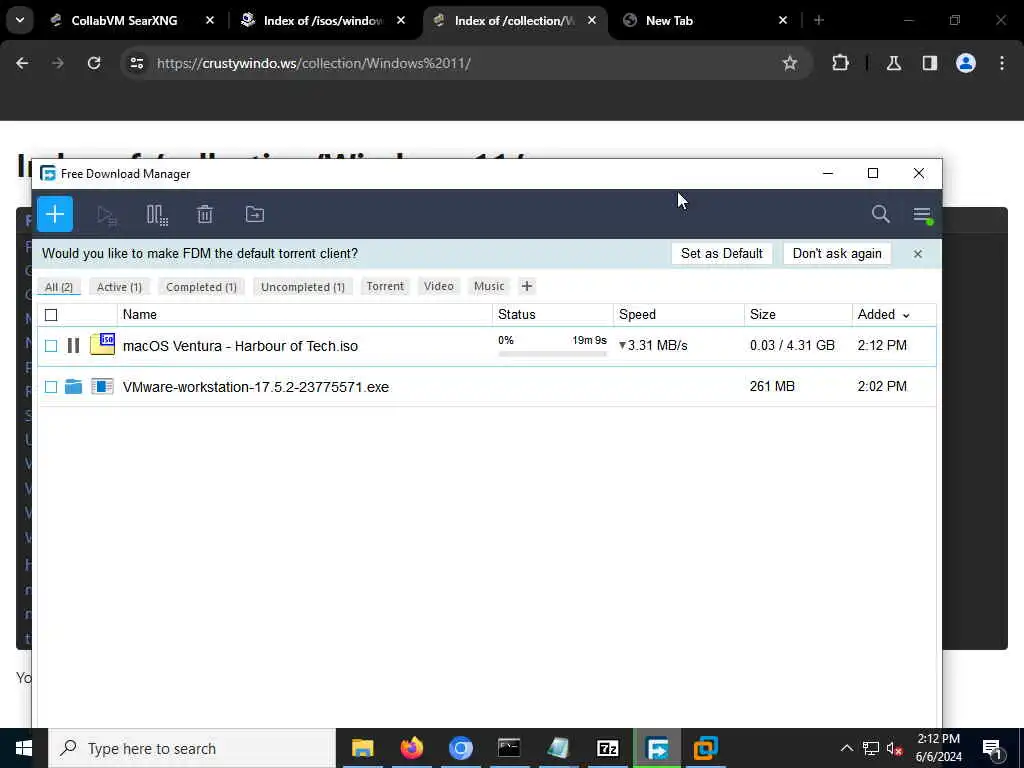The image size is (1024, 768).
Task: Click the trash delete icon in FDM toolbar
Action: 205,214
